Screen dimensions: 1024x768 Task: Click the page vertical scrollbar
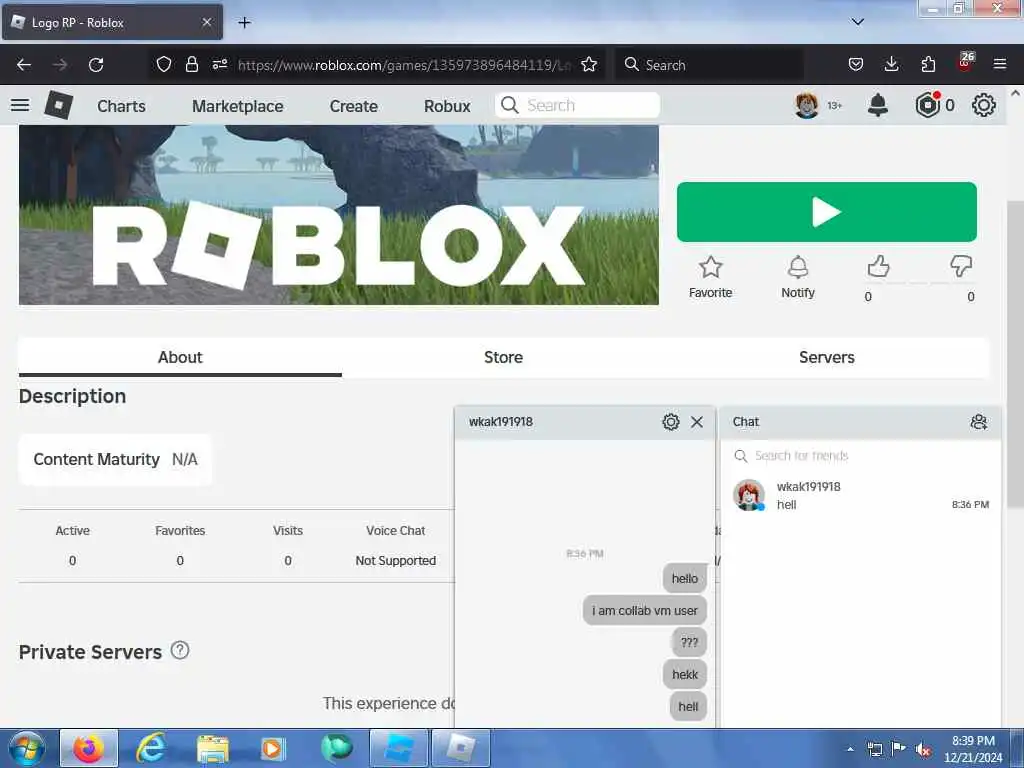click(x=1015, y=353)
